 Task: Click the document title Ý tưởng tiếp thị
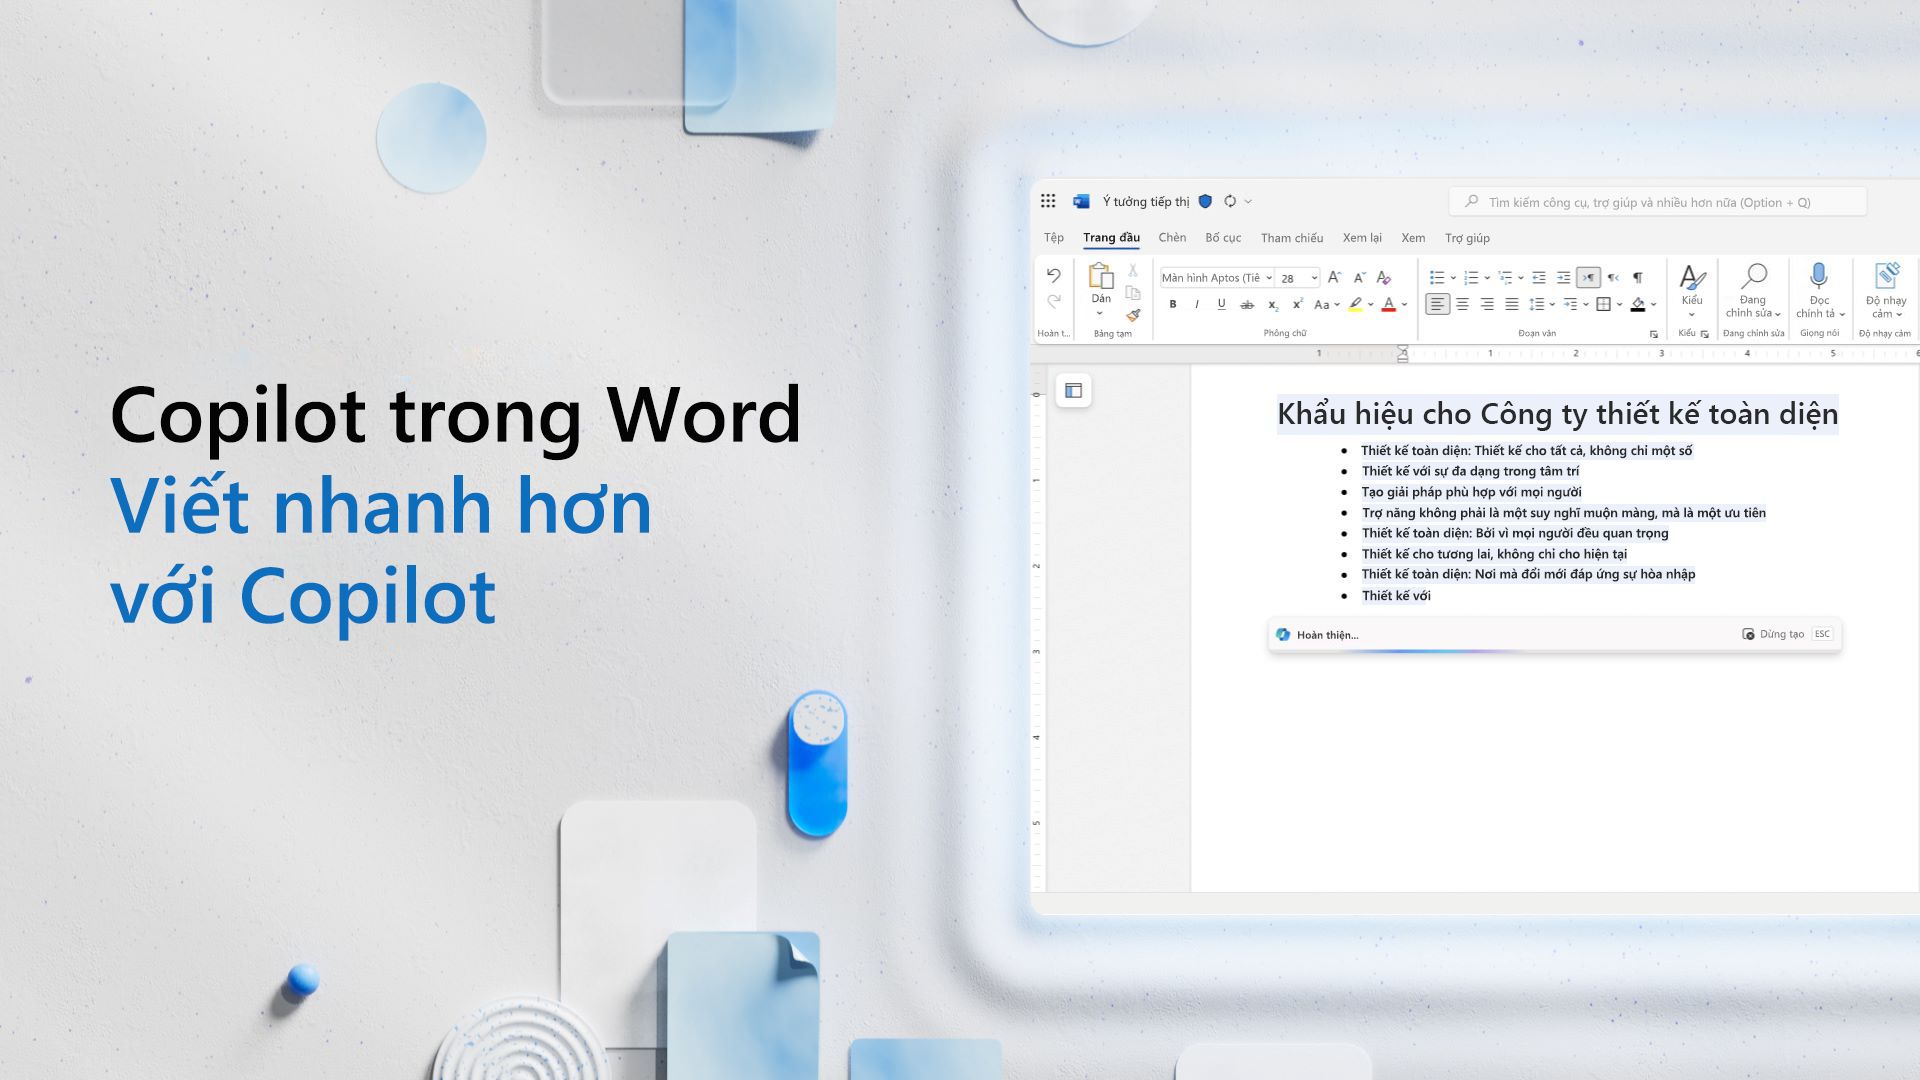tap(1146, 202)
